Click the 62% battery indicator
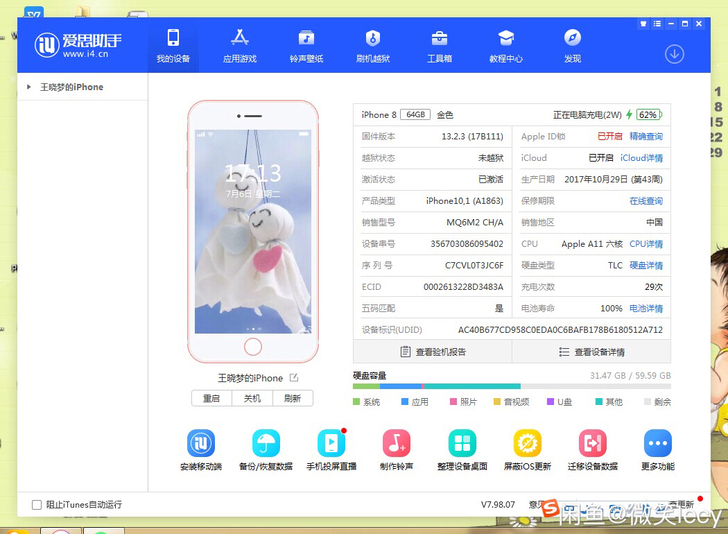The image size is (728, 534). point(649,114)
